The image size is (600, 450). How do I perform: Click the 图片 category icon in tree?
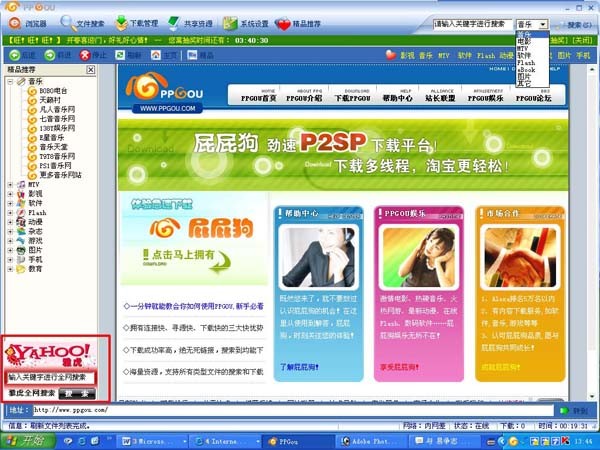(21, 250)
